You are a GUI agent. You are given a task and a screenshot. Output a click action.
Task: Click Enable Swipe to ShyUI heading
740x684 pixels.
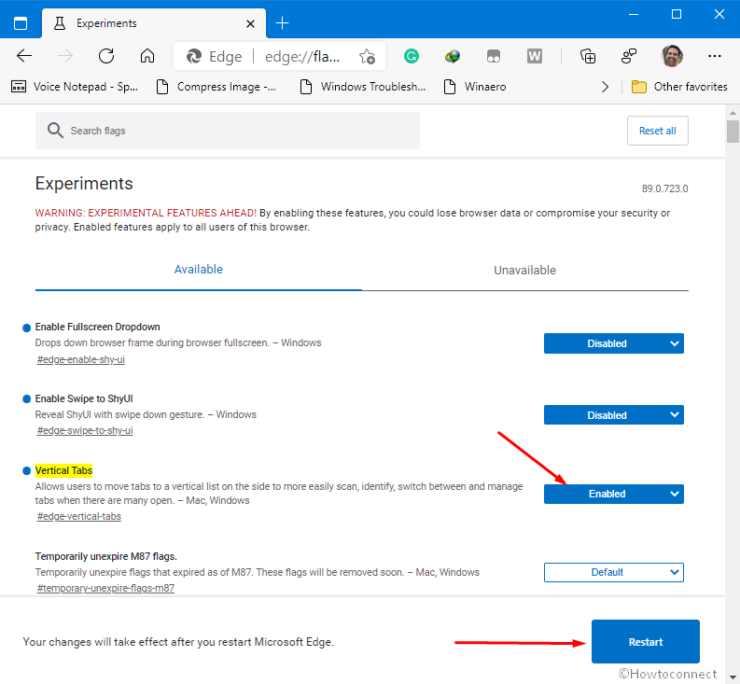pyautogui.click(x=84, y=399)
